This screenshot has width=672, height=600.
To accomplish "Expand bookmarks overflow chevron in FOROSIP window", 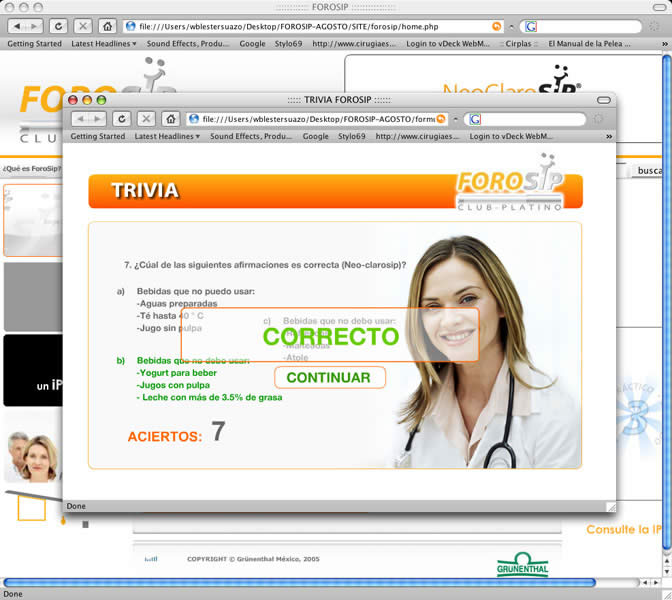I will [665, 44].
